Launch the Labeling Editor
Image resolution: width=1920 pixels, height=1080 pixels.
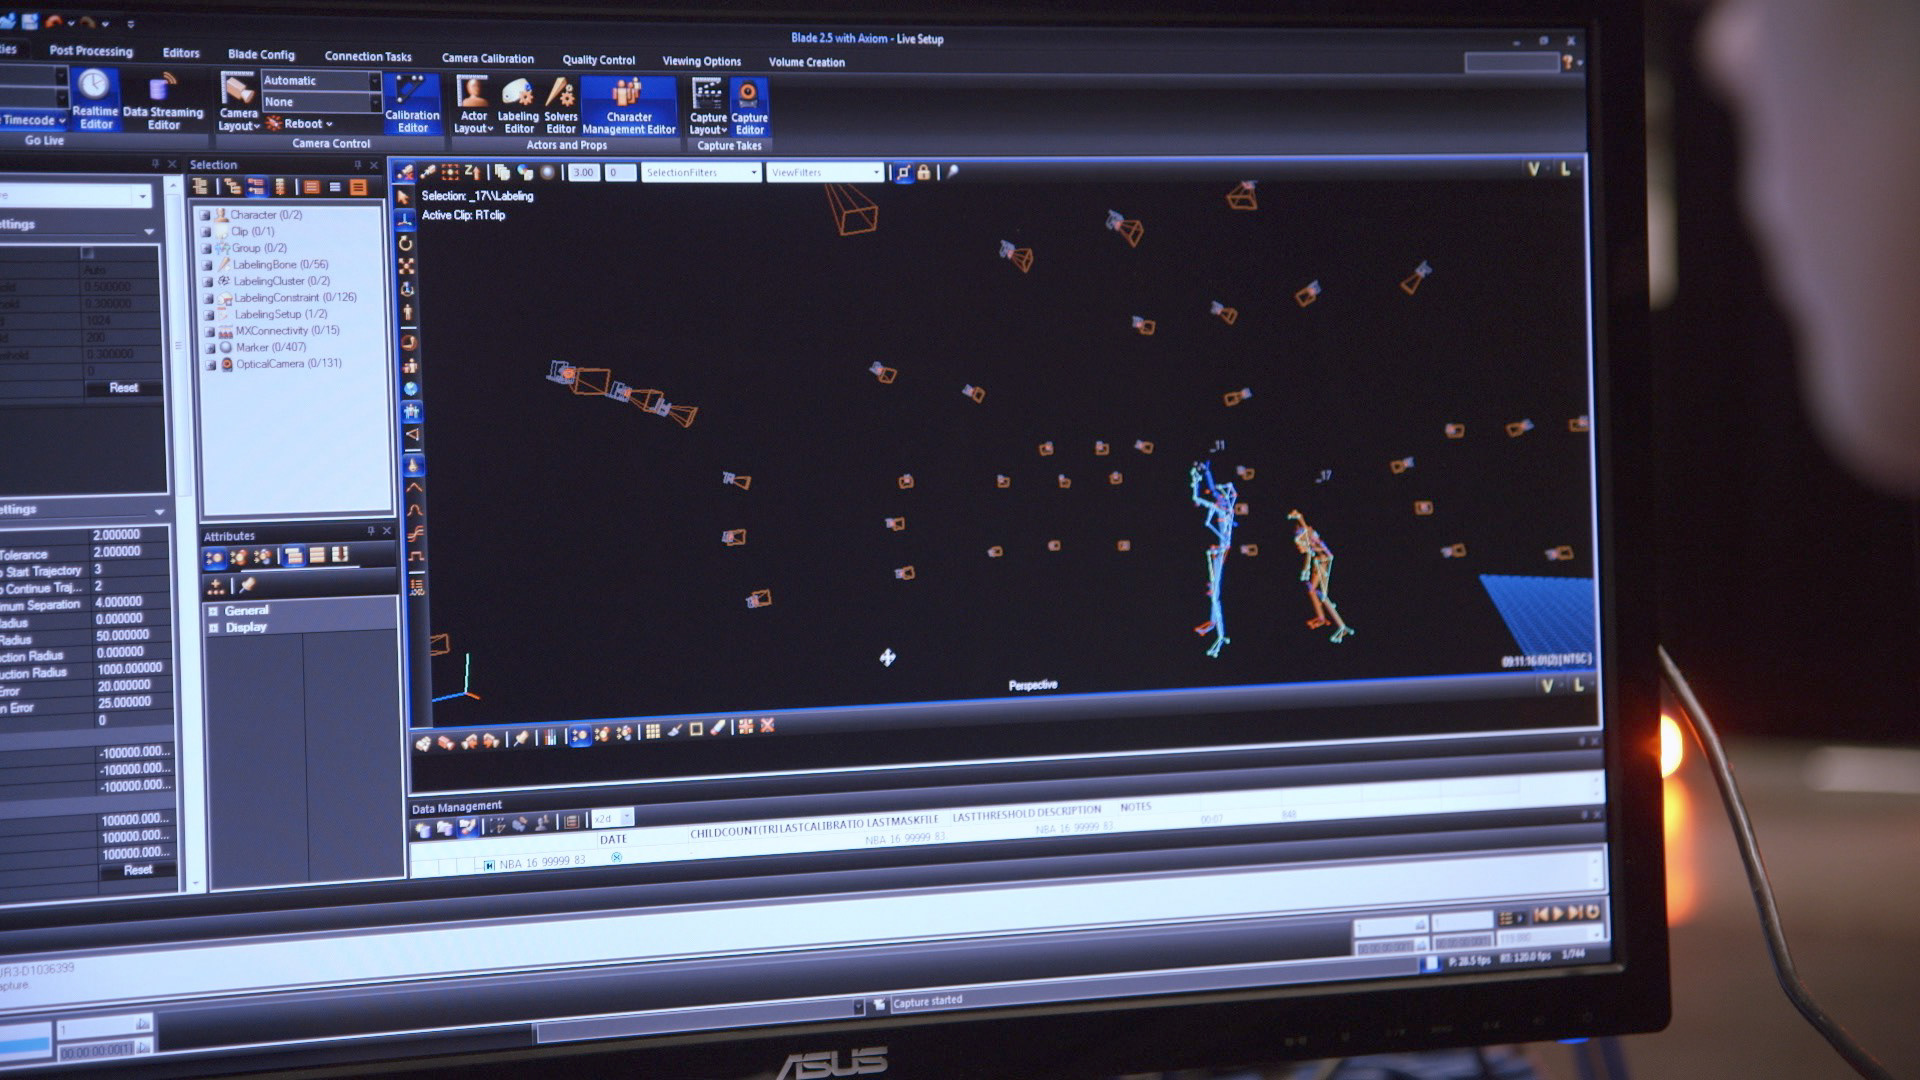click(x=518, y=105)
